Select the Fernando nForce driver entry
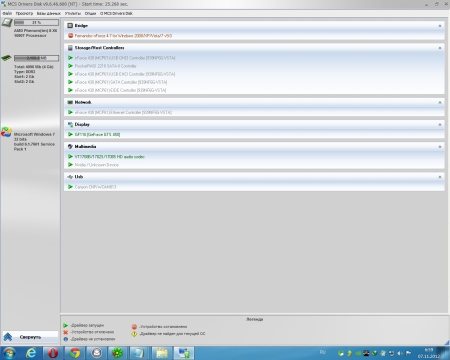 (x=123, y=35)
